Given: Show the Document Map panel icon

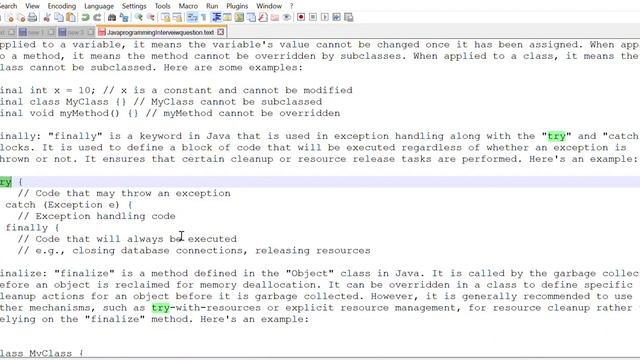Looking at the screenshot, I should (239, 18).
